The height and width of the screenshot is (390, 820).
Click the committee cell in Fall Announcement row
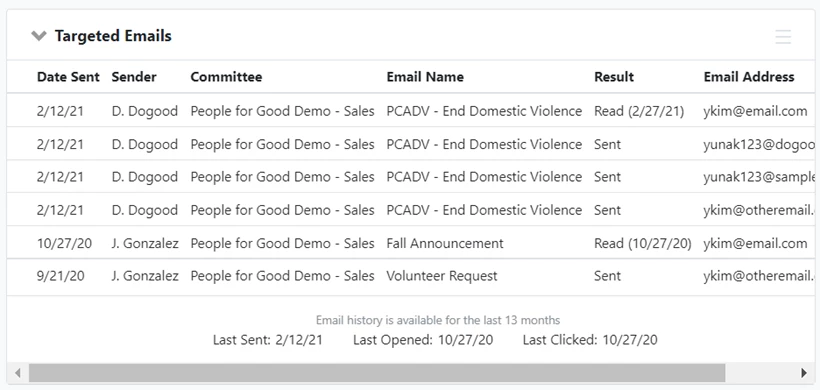tap(282, 243)
